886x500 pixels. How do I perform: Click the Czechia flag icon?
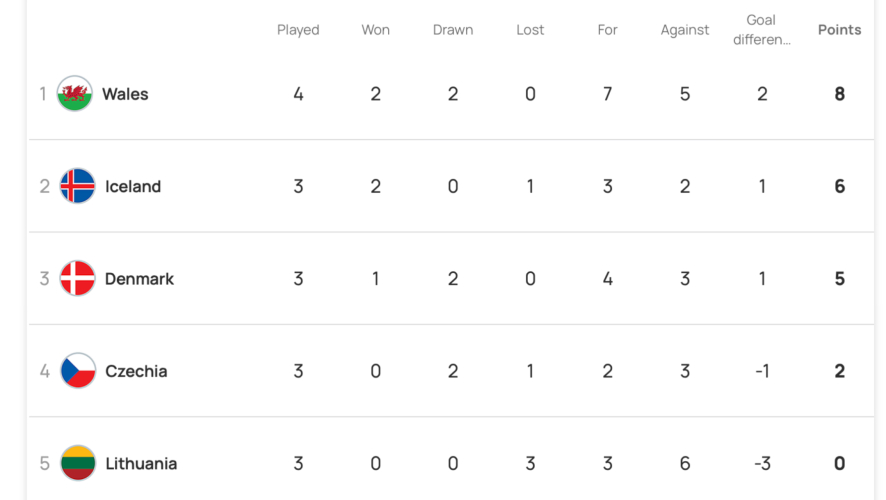(77, 371)
